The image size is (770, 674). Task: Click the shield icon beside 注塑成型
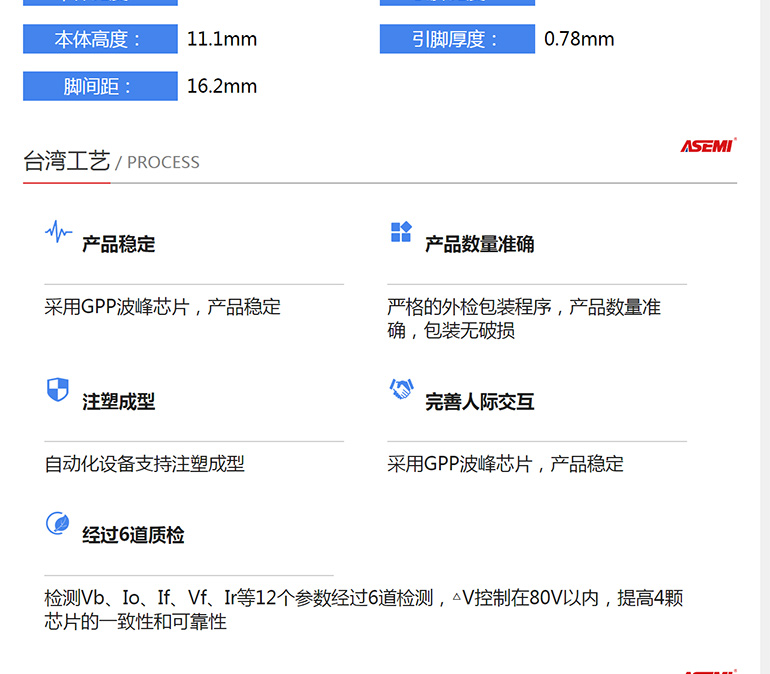[x=58, y=390]
